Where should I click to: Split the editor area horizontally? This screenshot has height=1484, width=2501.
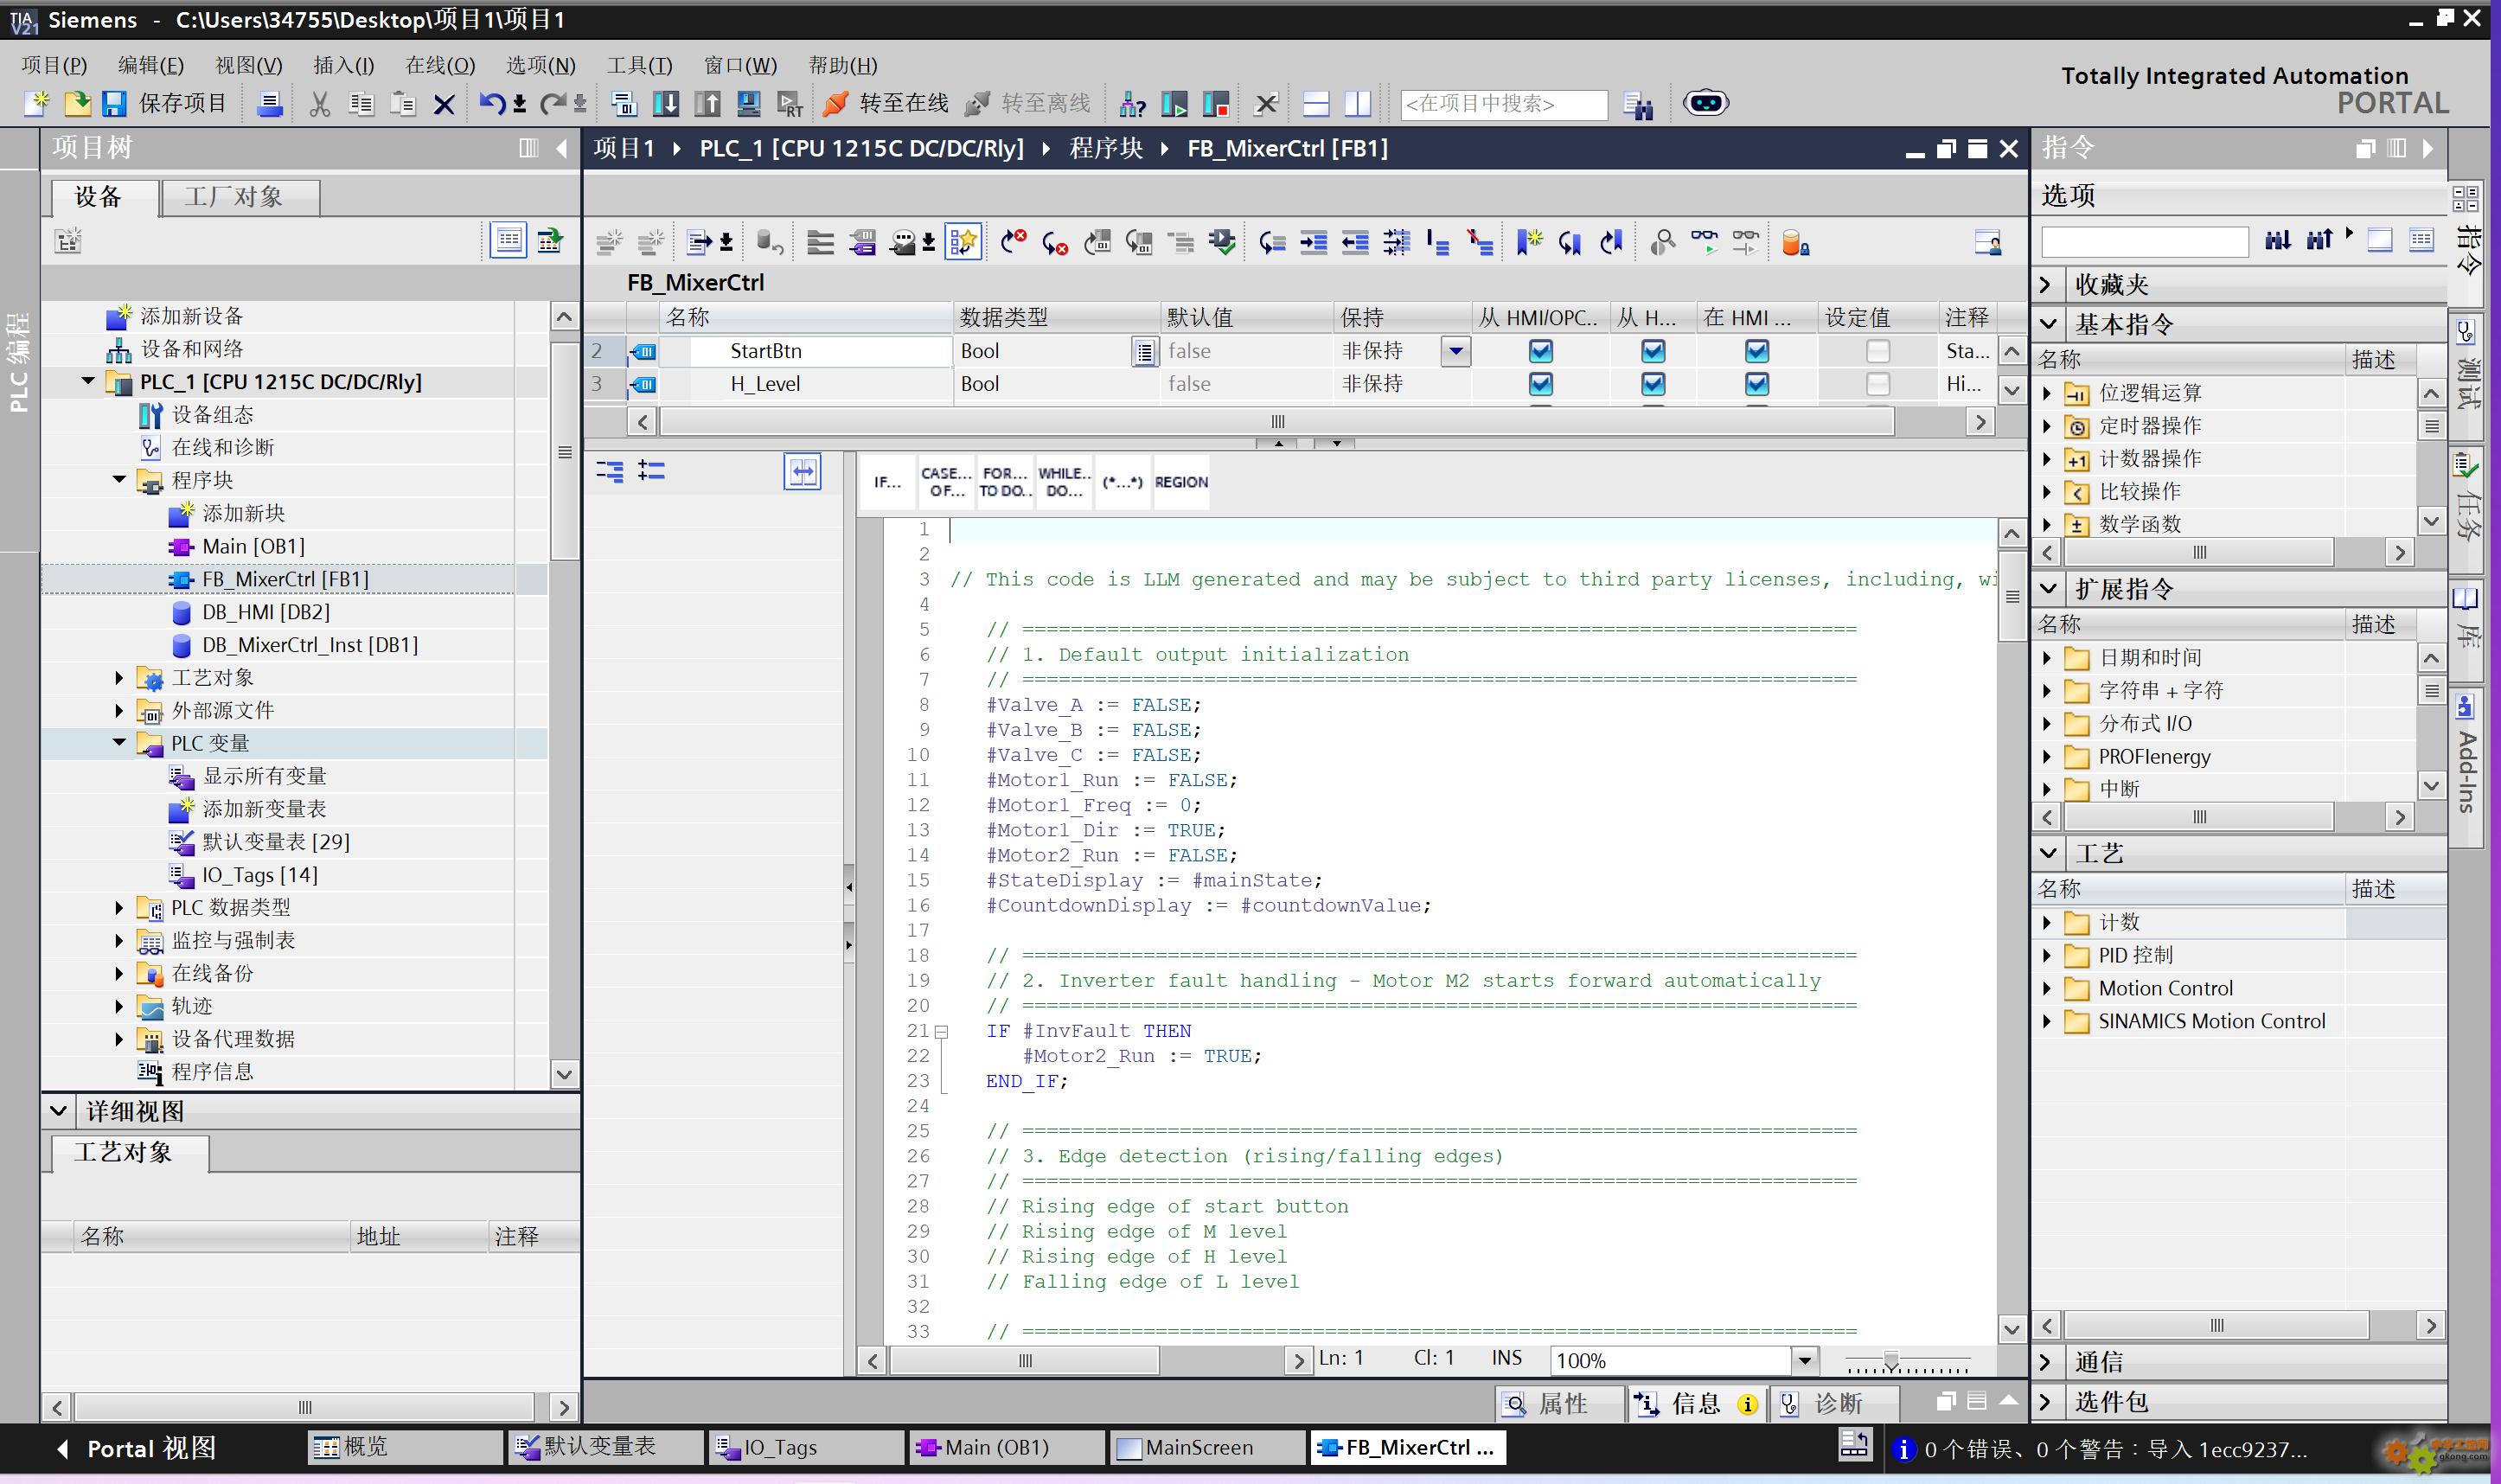coord(1316,103)
